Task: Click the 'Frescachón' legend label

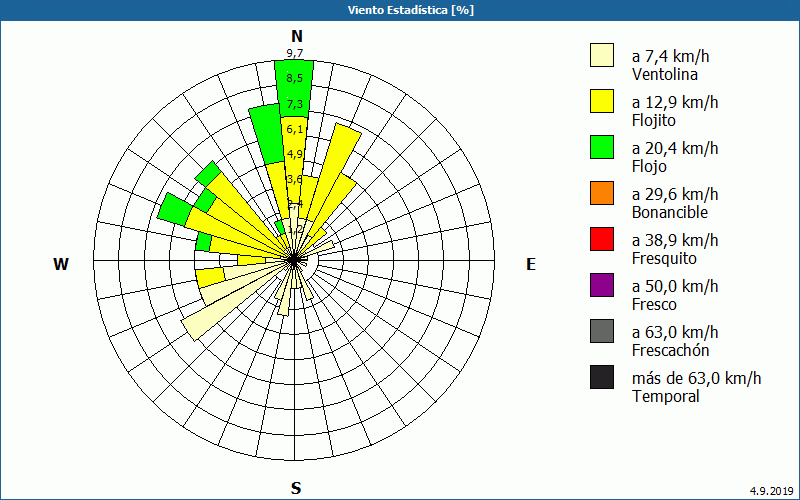Action: click(x=670, y=350)
